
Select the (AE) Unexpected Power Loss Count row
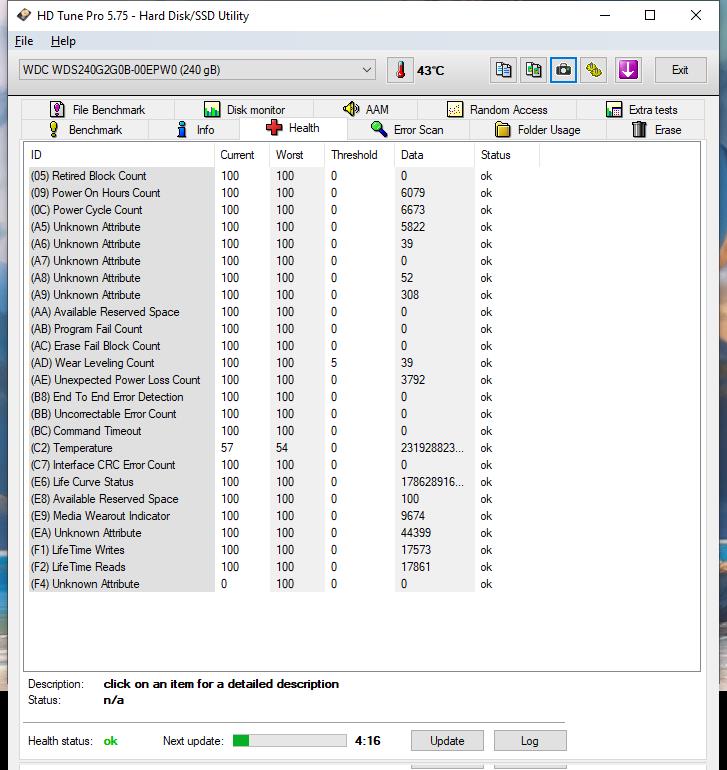[x=284, y=380]
